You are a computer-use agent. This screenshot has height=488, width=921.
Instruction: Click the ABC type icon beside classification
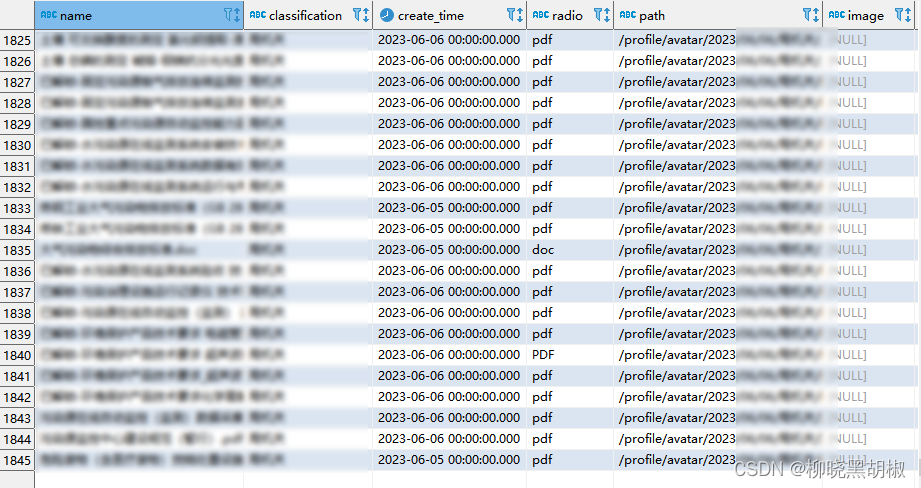(x=258, y=15)
